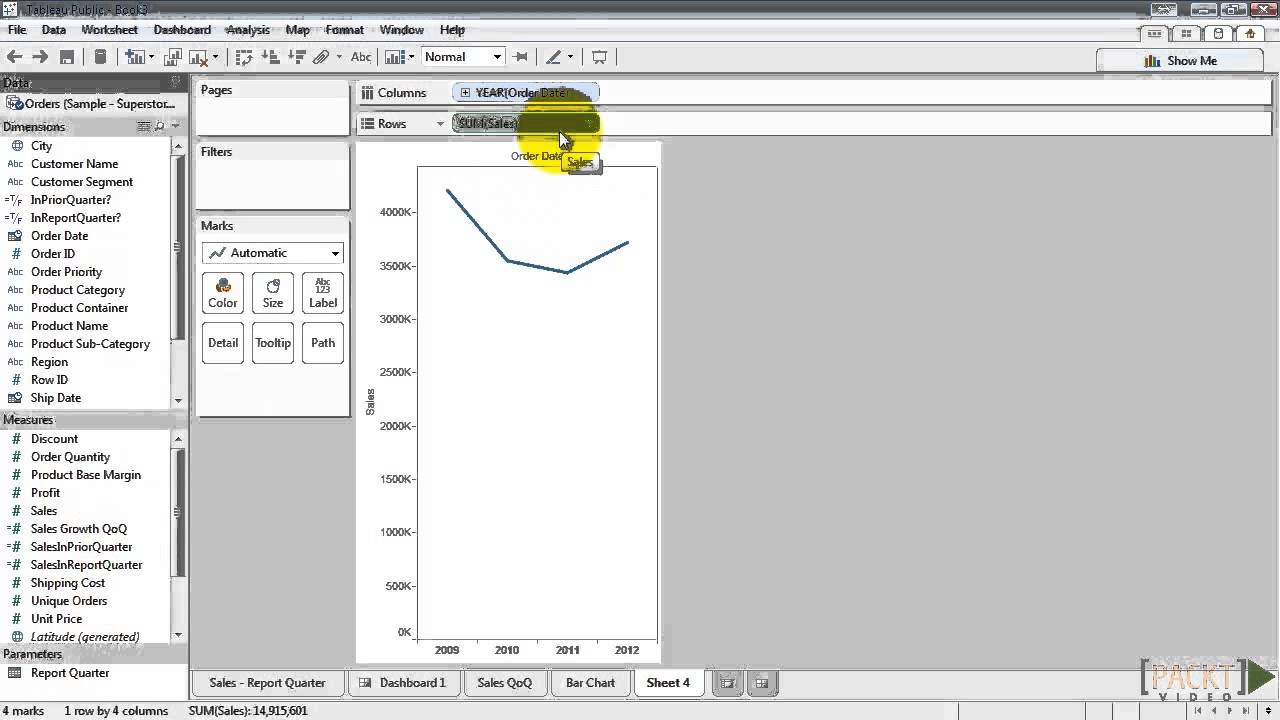Sort ascending using the toolbar icon
Viewport: 1280px width, 720px height.
point(270,57)
